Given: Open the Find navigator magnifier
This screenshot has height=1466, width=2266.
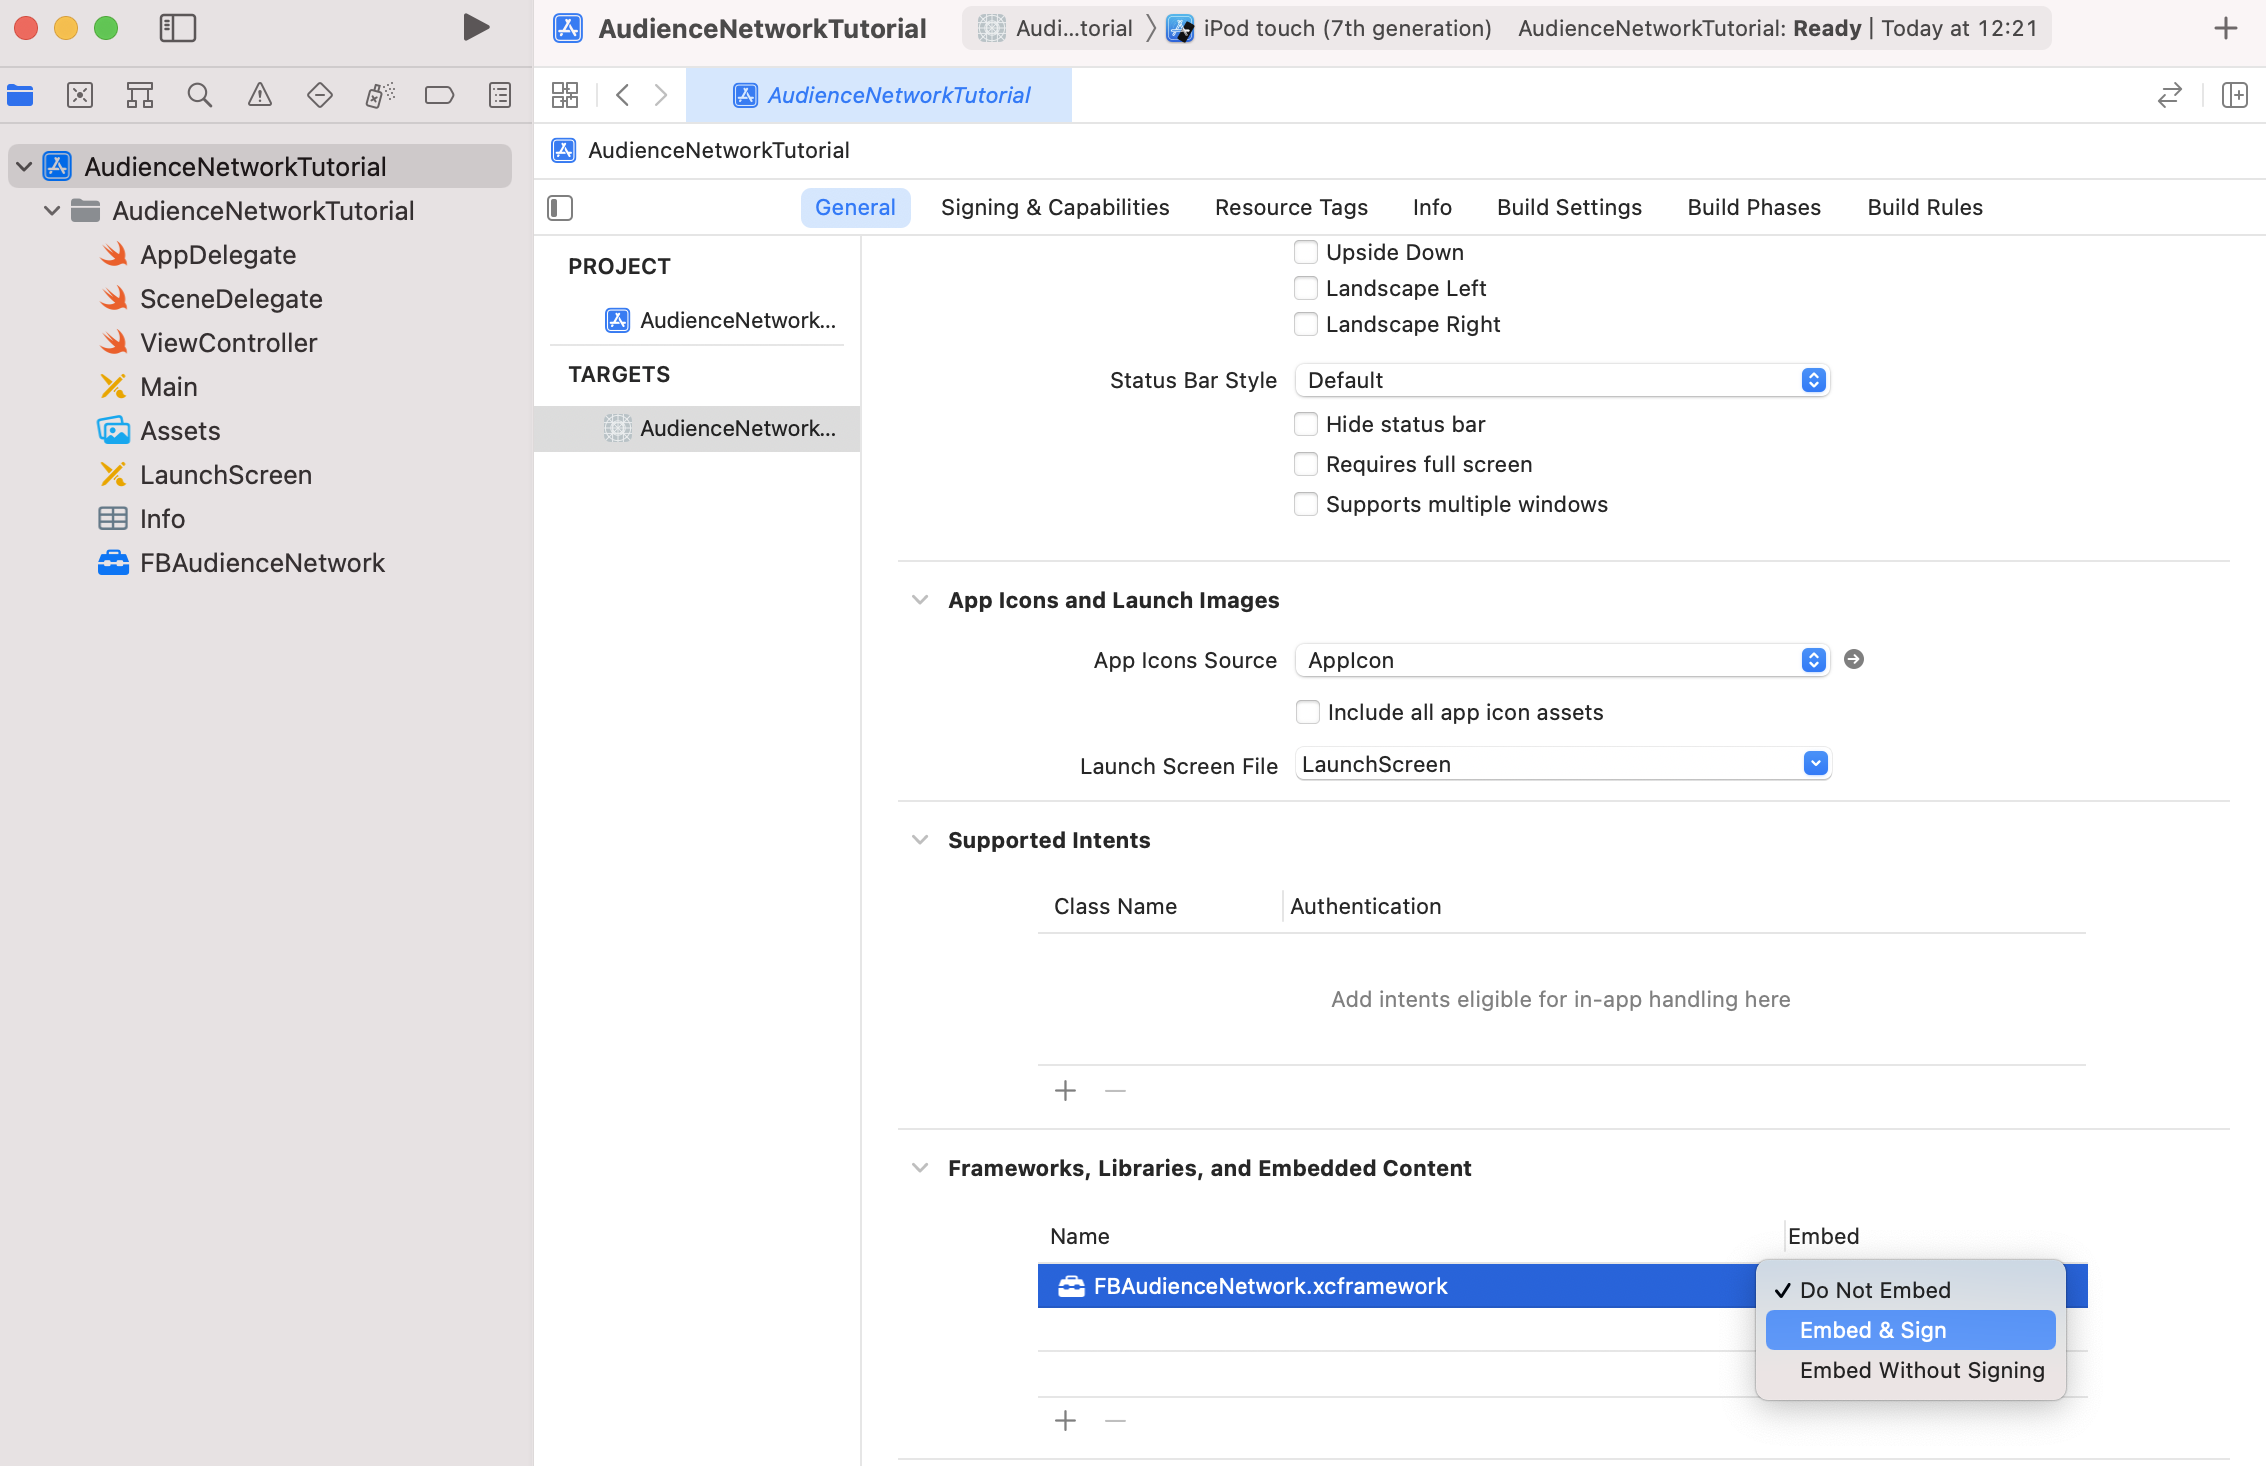Looking at the screenshot, I should tap(200, 95).
